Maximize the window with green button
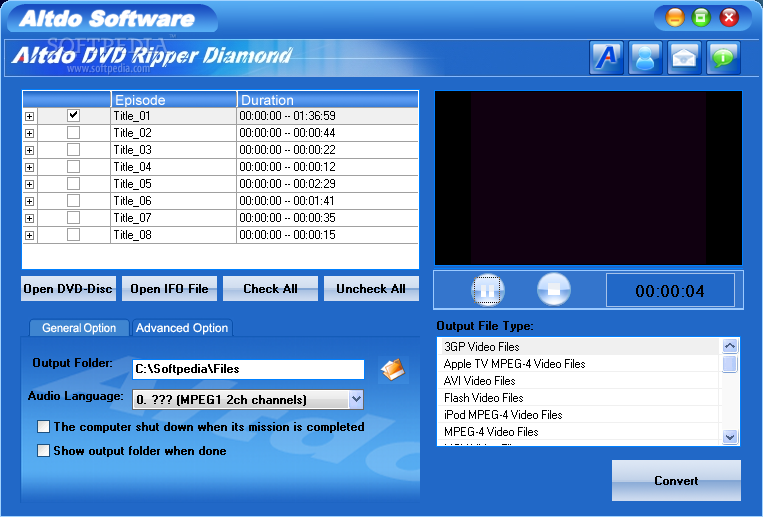The image size is (763, 517). (x=701, y=18)
